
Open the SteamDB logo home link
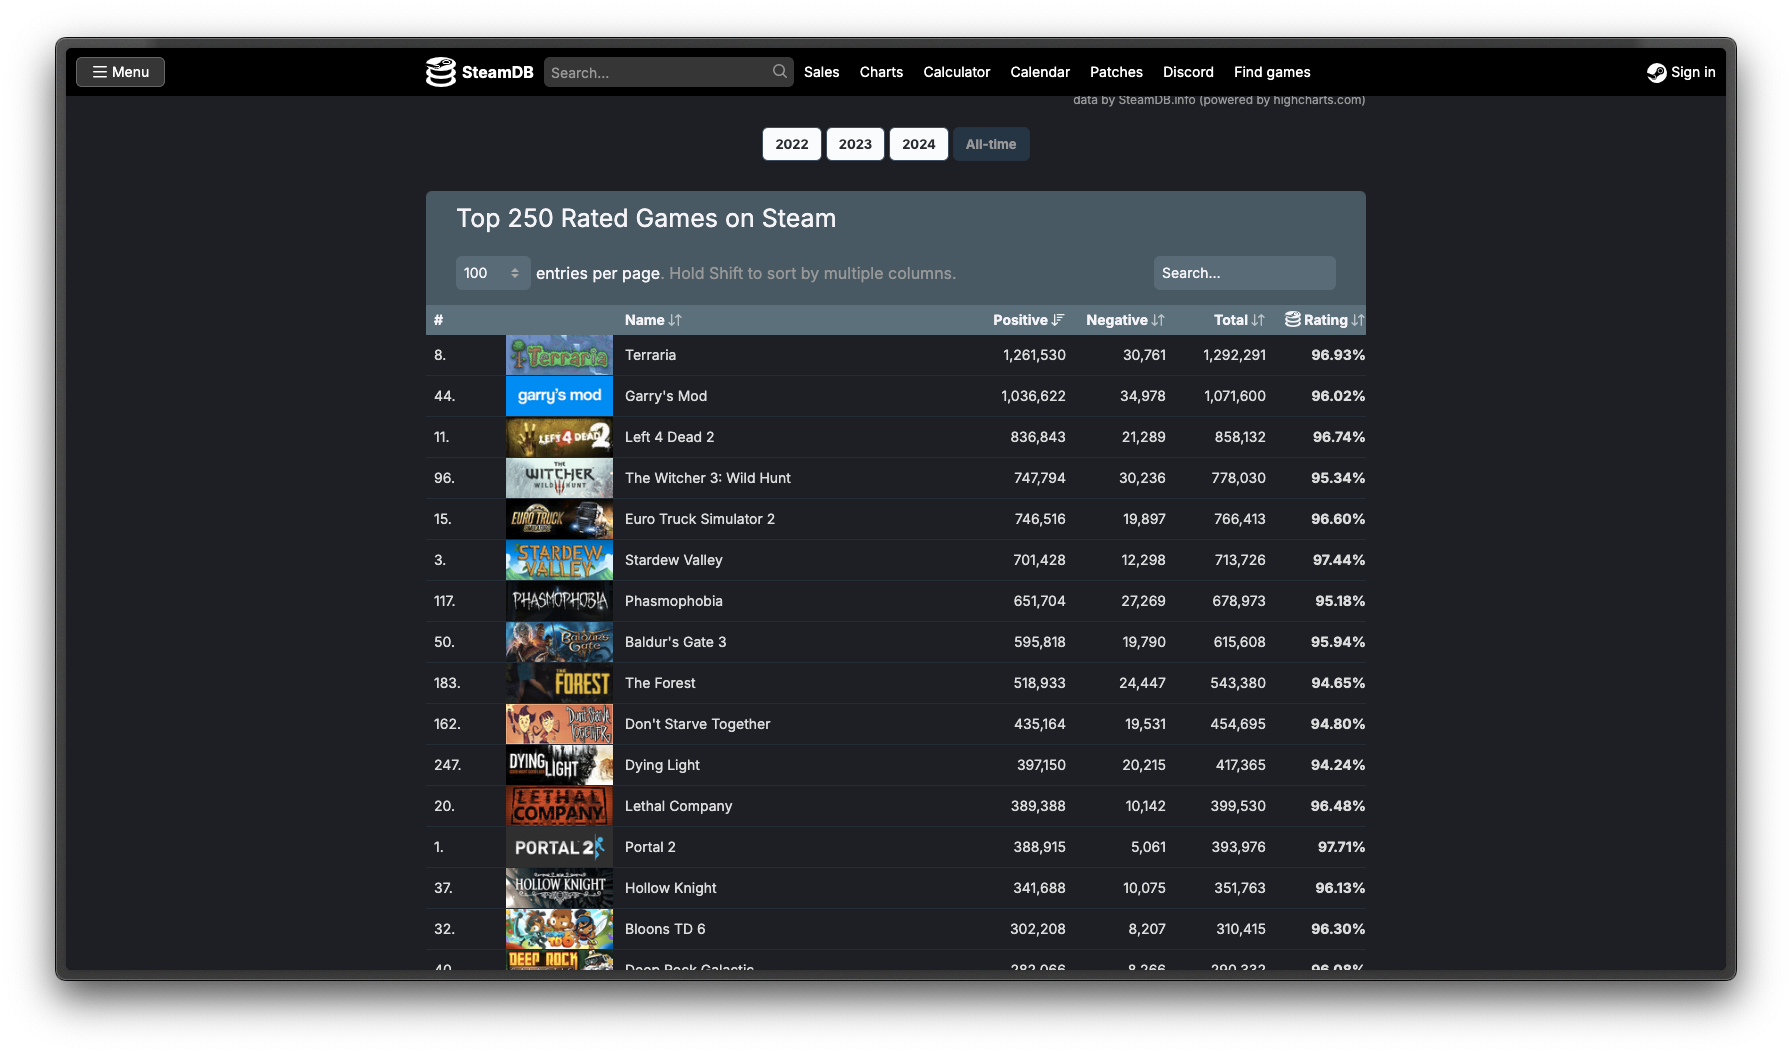pyautogui.click(x=480, y=72)
